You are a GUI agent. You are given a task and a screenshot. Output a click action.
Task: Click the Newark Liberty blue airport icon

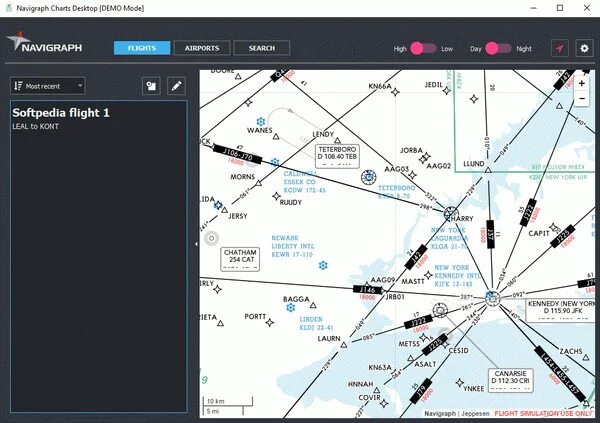coord(323,265)
